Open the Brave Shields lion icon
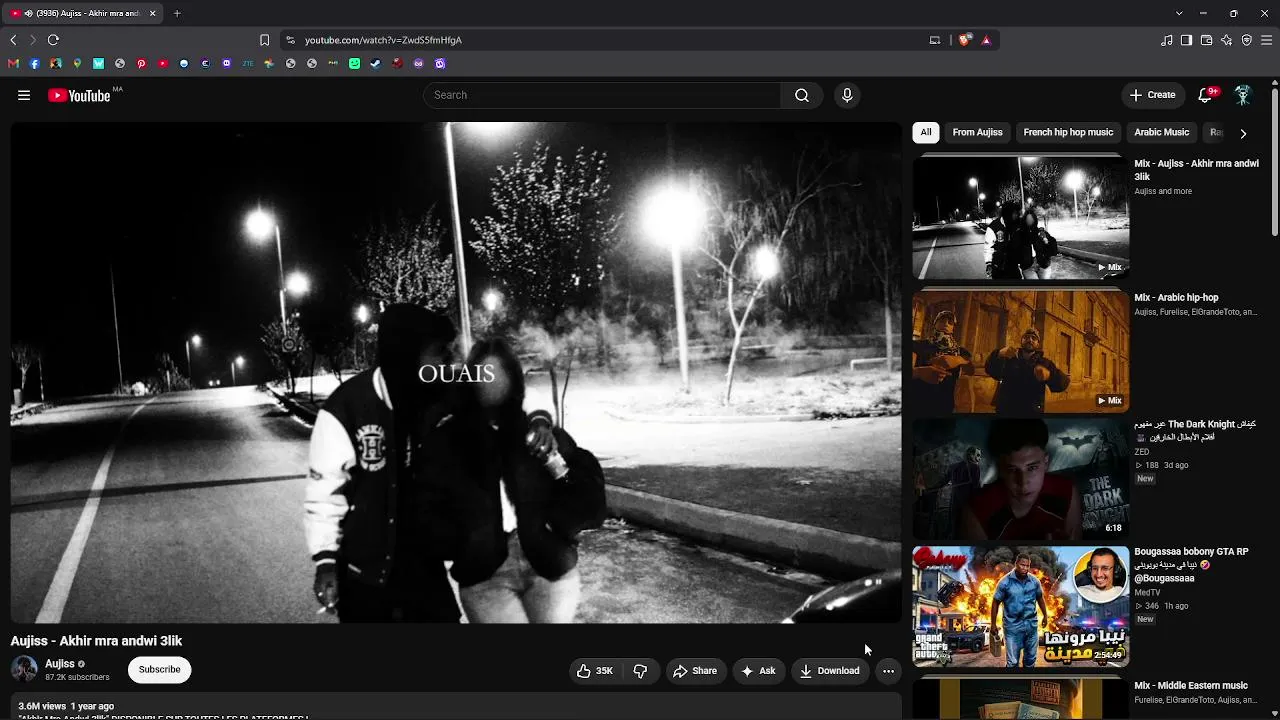This screenshot has width=1280, height=720. 965,40
